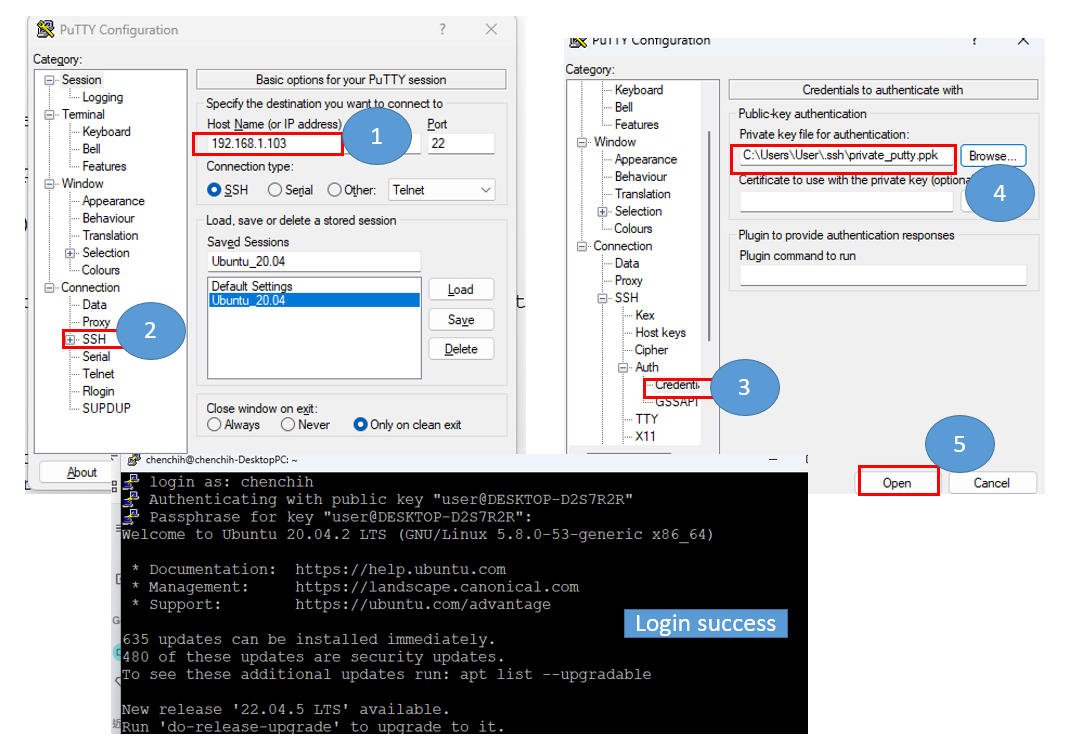Screen dimensions: 1067x746
Task: Select the X11 category
Action: [645, 436]
